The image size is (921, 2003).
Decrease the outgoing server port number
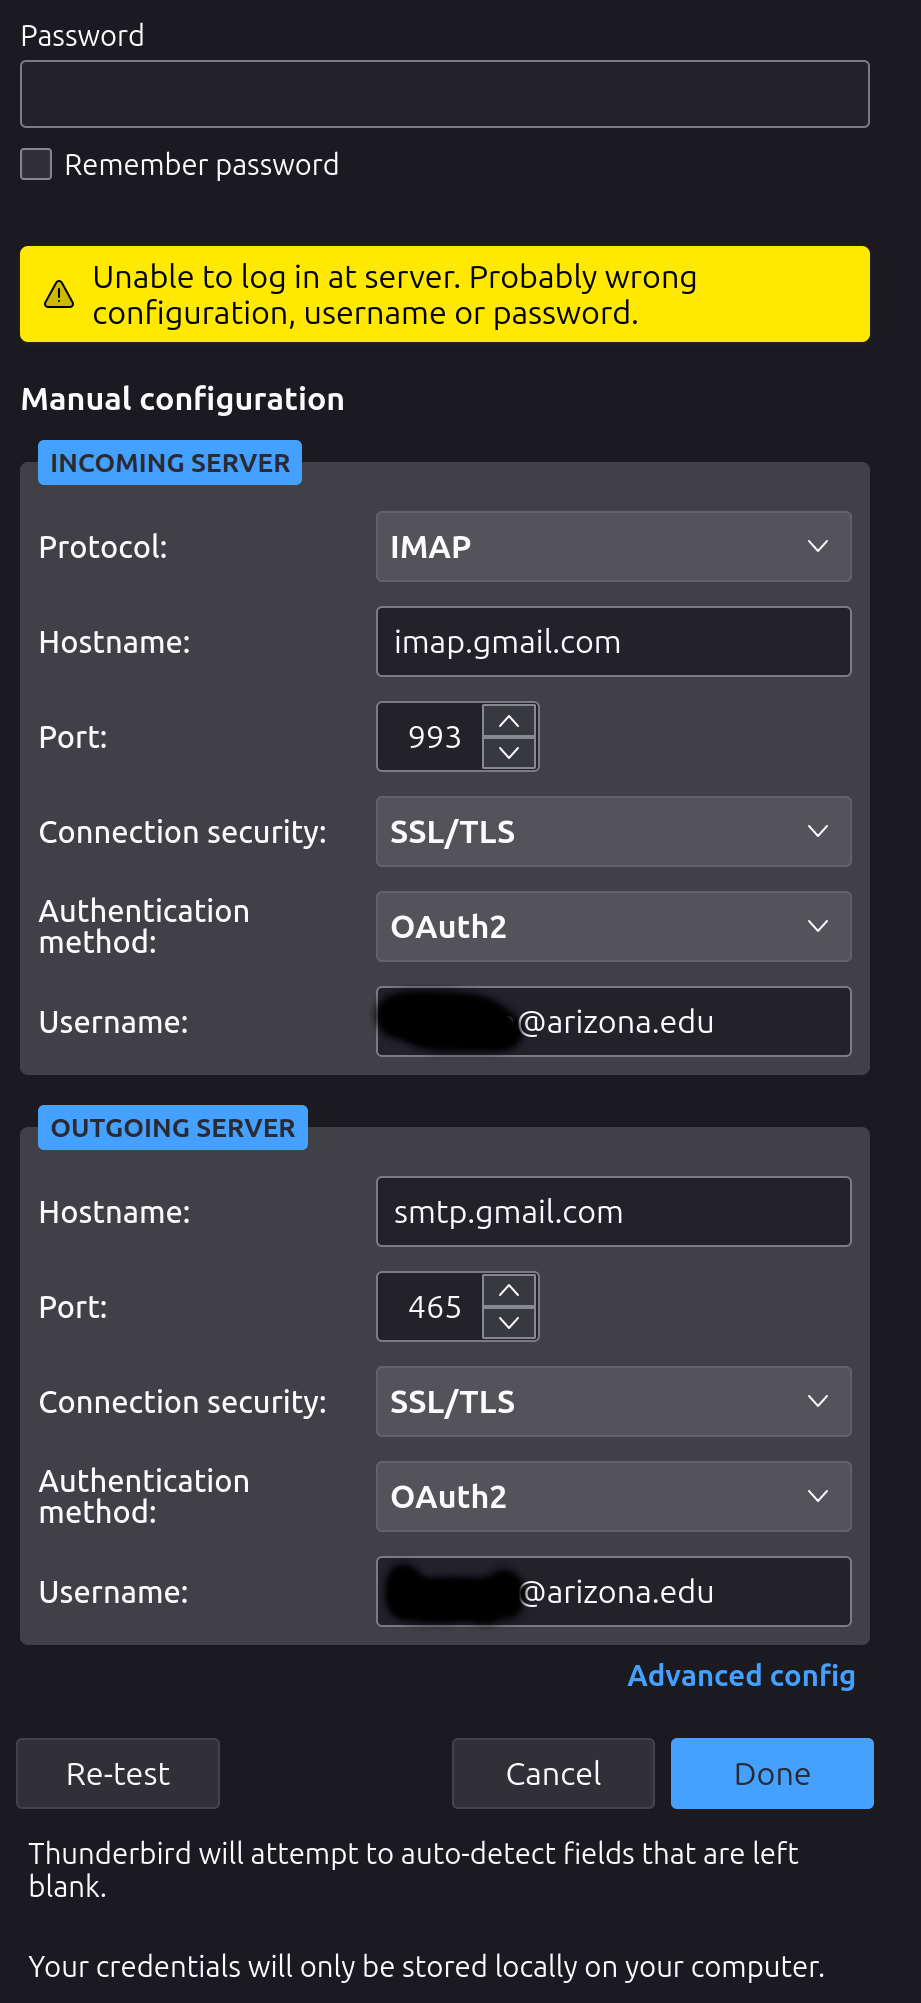point(509,1323)
